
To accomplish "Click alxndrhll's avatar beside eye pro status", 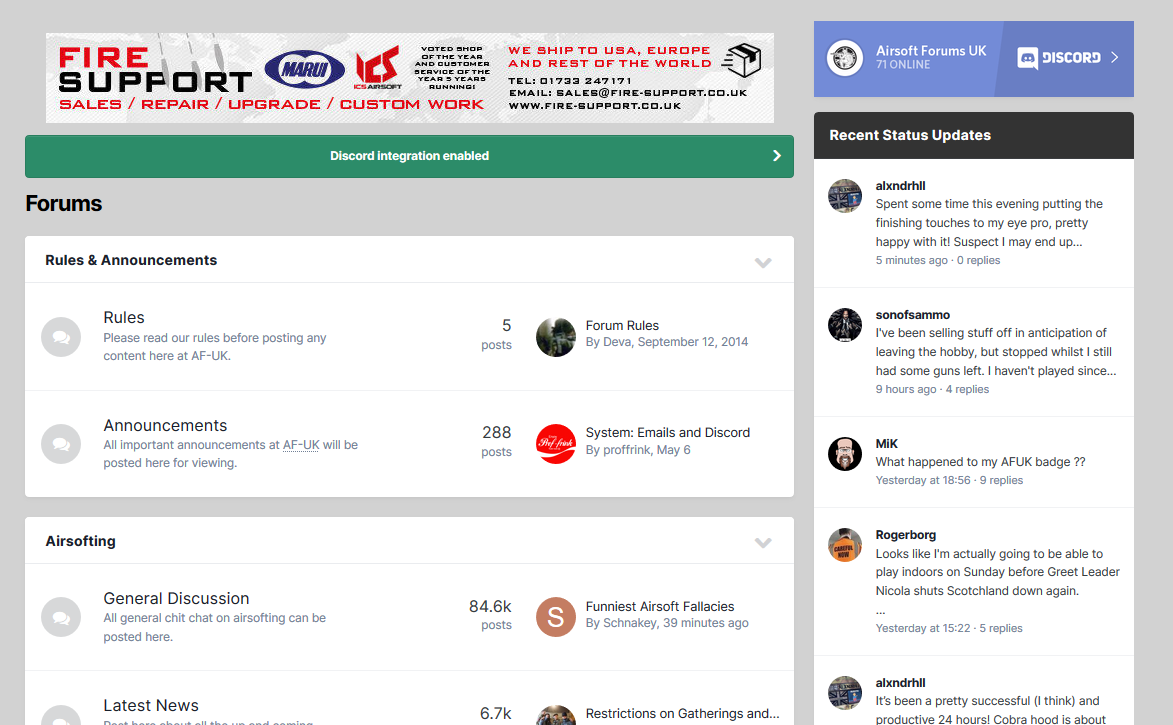I will pyautogui.click(x=845, y=196).
